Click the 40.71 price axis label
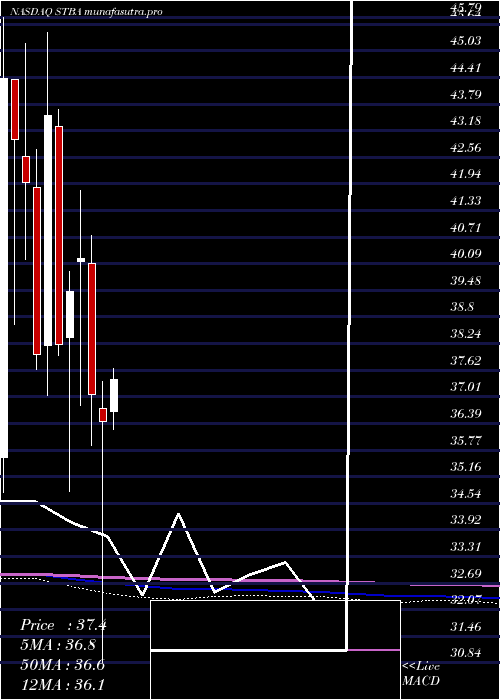This screenshot has height=700, width=500. [x=466, y=227]
